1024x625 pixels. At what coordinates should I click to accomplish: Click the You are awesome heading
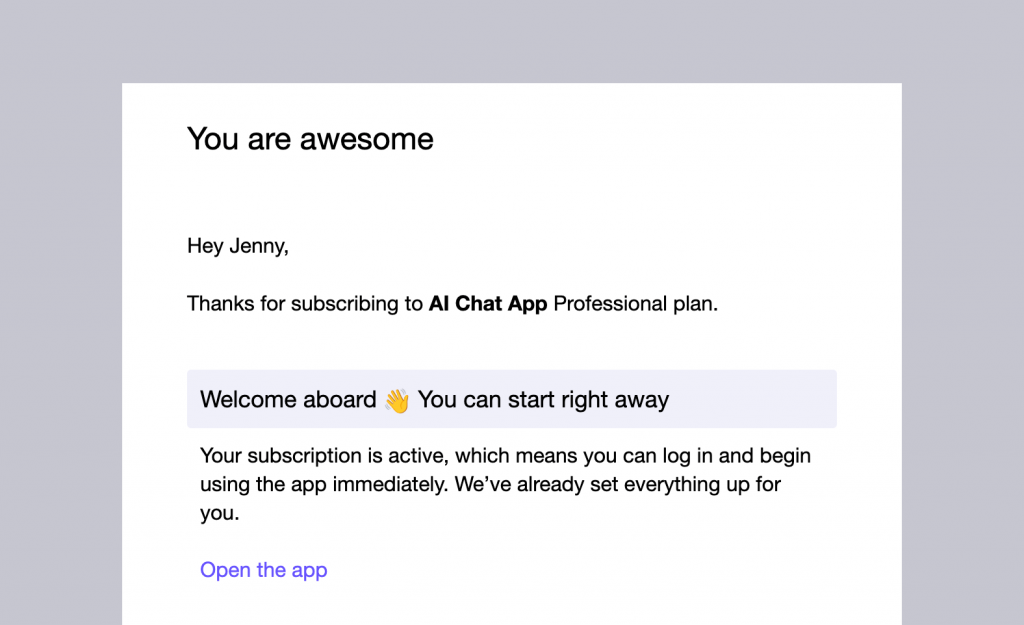(x=309, y=139)
